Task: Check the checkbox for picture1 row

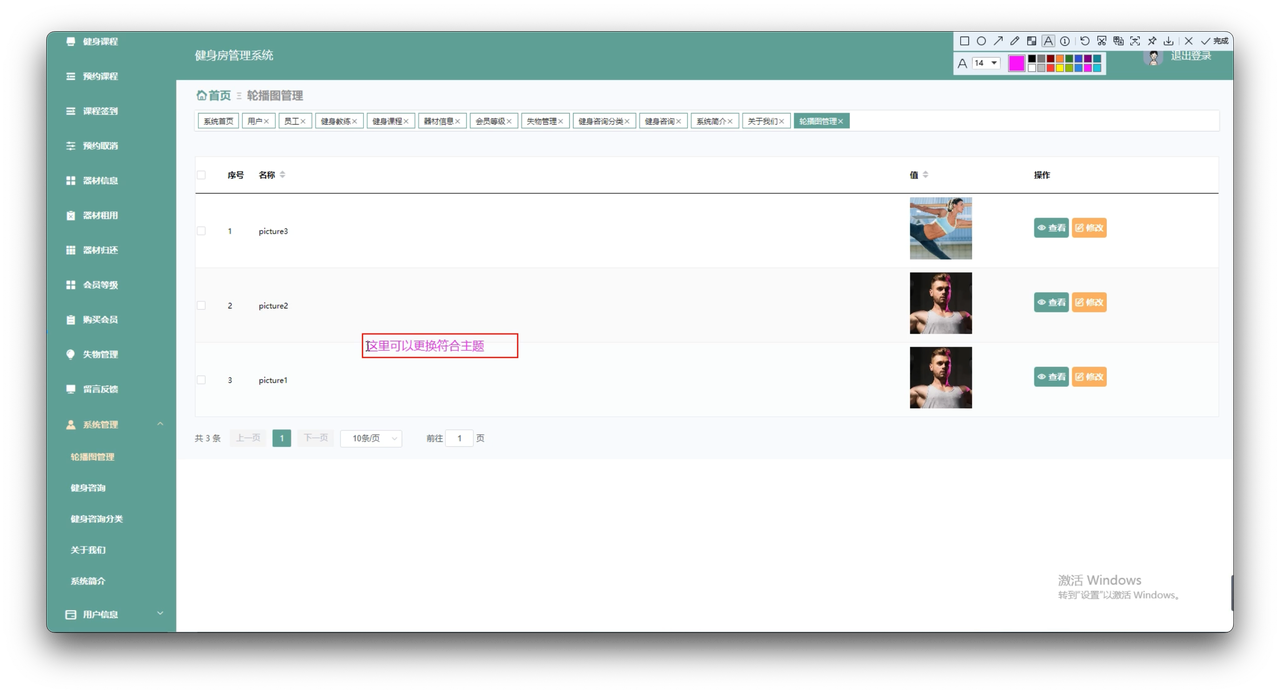Action: (x=200, y=380)
